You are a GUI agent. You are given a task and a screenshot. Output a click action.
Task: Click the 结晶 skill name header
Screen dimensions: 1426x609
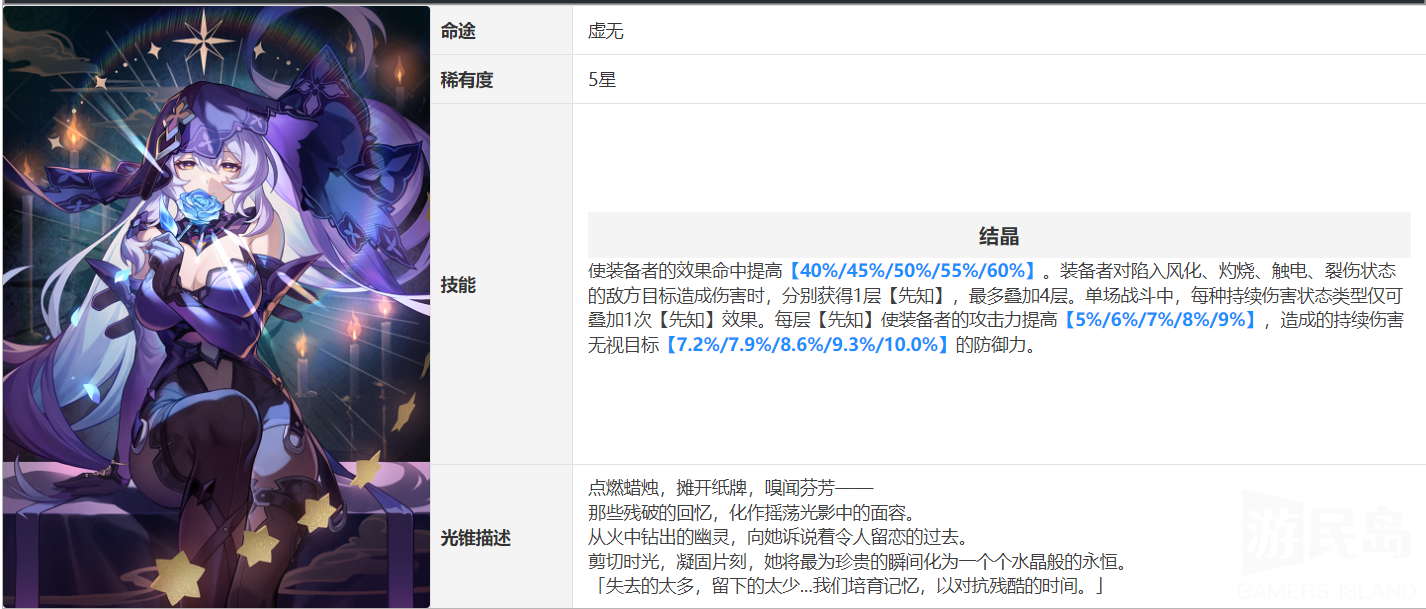999,236
